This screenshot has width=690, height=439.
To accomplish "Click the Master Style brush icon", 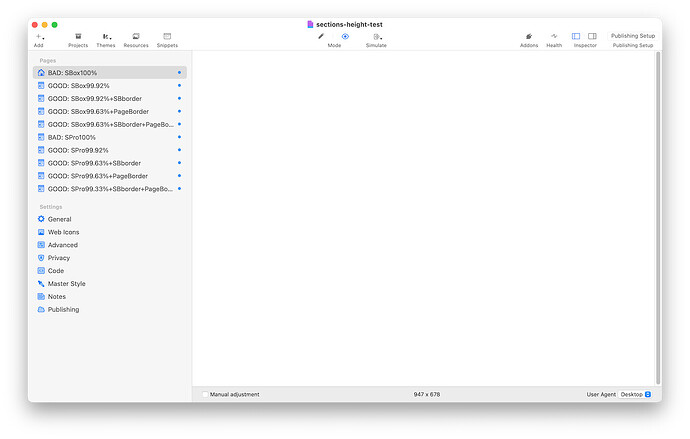I will (x=41, y=284).
